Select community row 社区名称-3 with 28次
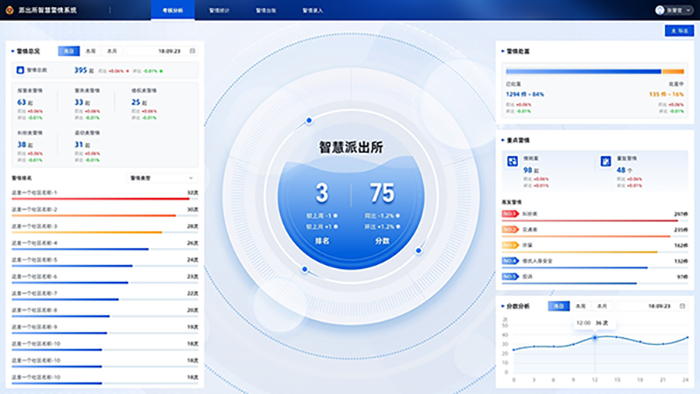This screenshot has width=700, height=394. (105, 229)
